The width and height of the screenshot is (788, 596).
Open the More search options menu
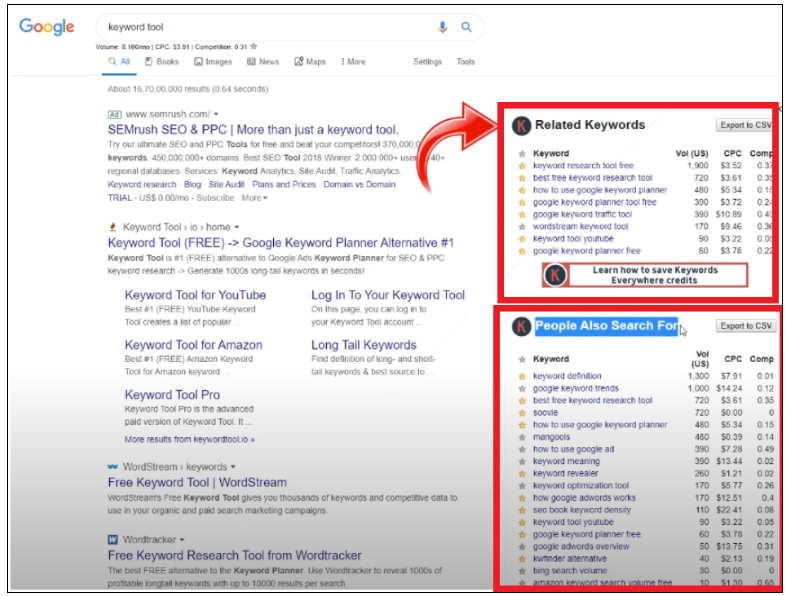(353, 62)
